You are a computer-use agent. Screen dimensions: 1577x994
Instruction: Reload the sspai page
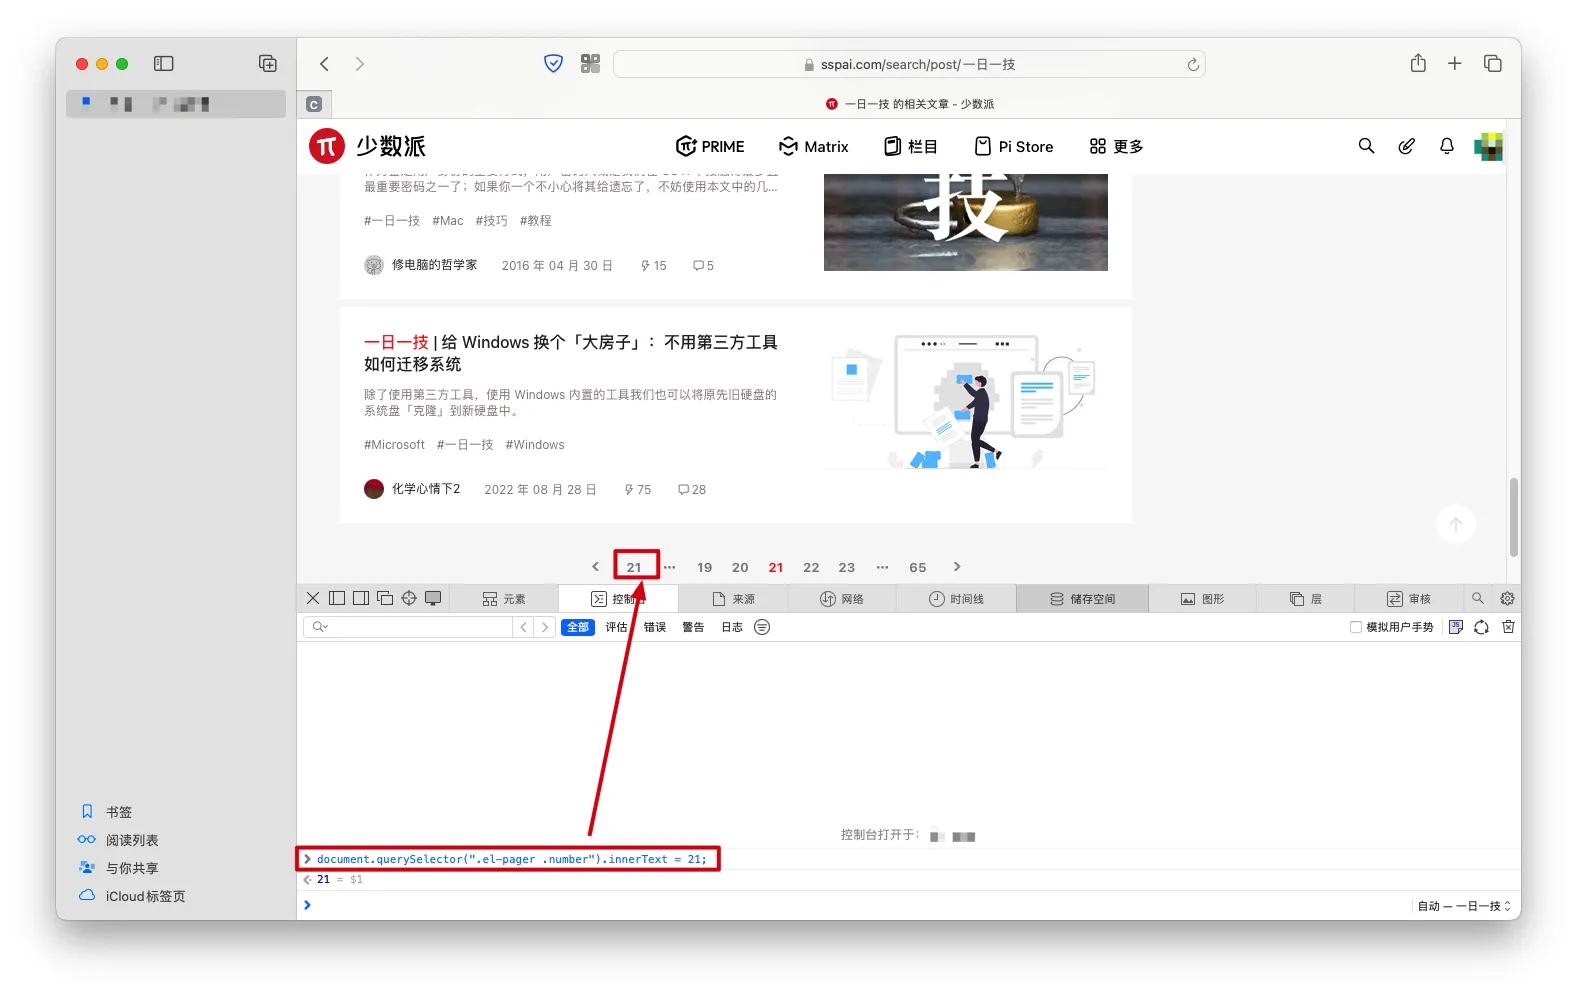point(1193,64)
